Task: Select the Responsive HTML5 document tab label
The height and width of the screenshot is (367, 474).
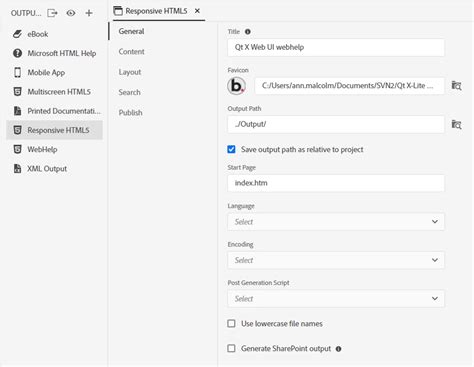Action: 156,11
